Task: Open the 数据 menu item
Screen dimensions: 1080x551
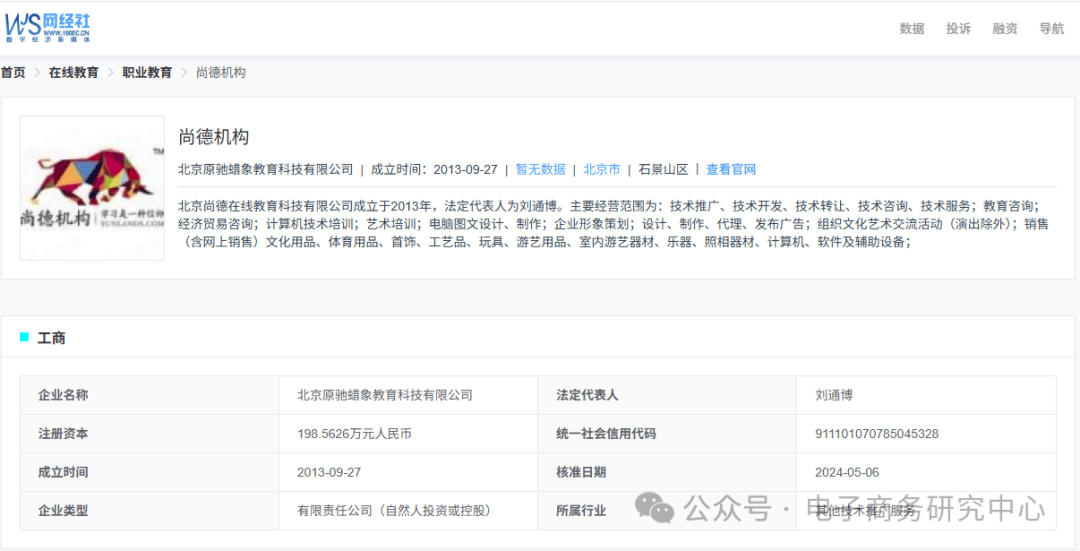Action: click(912, 28)
